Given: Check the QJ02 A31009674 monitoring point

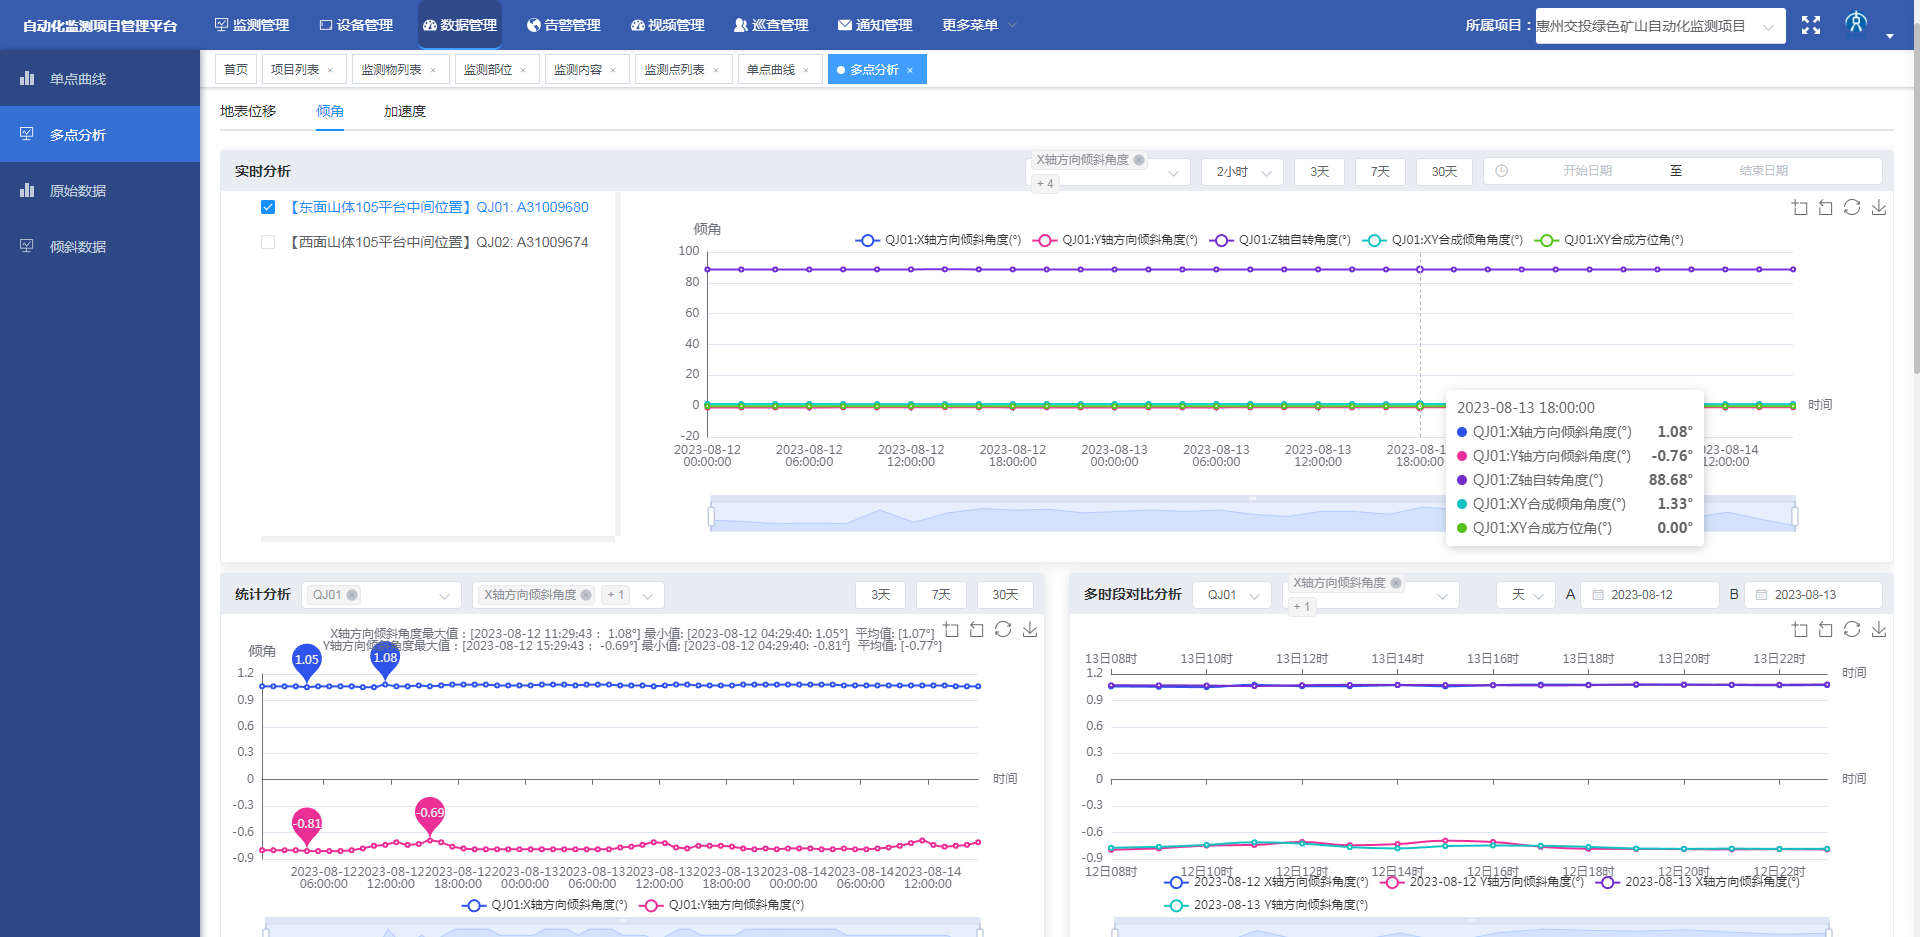Looking at the screenshot, I should pos(268,242).
